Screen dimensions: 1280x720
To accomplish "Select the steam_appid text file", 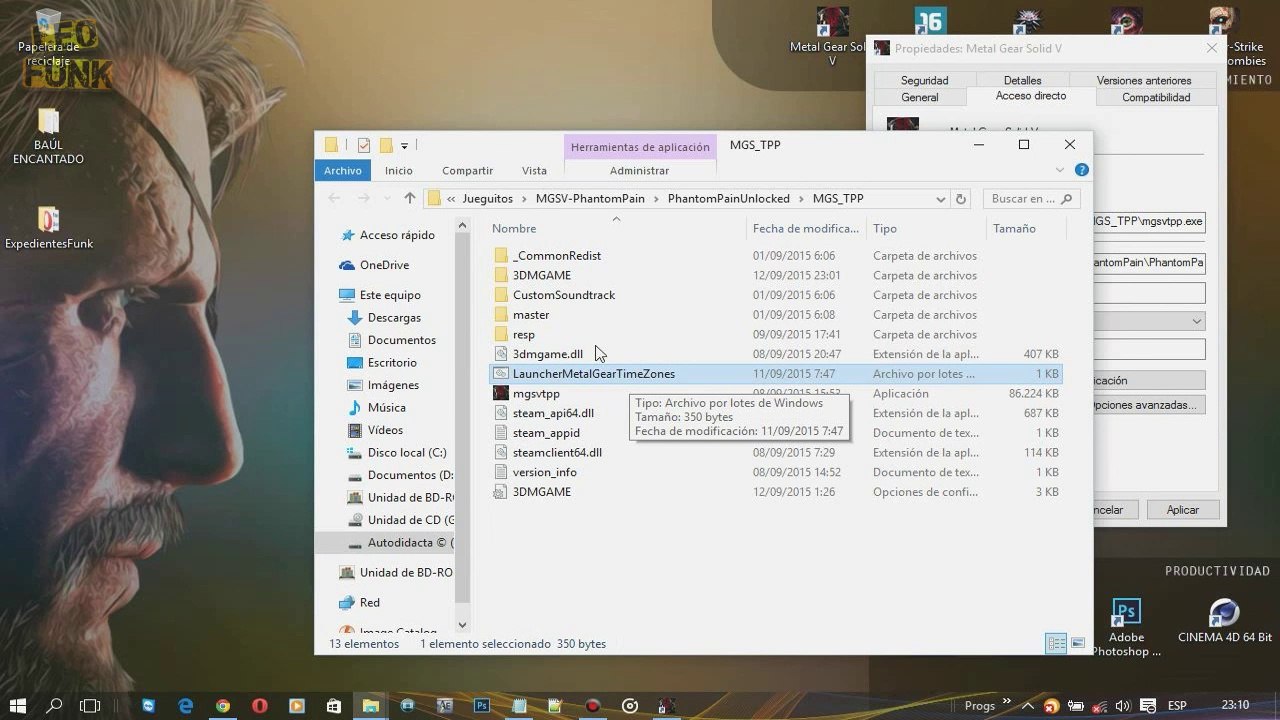I will coord(546,433).
